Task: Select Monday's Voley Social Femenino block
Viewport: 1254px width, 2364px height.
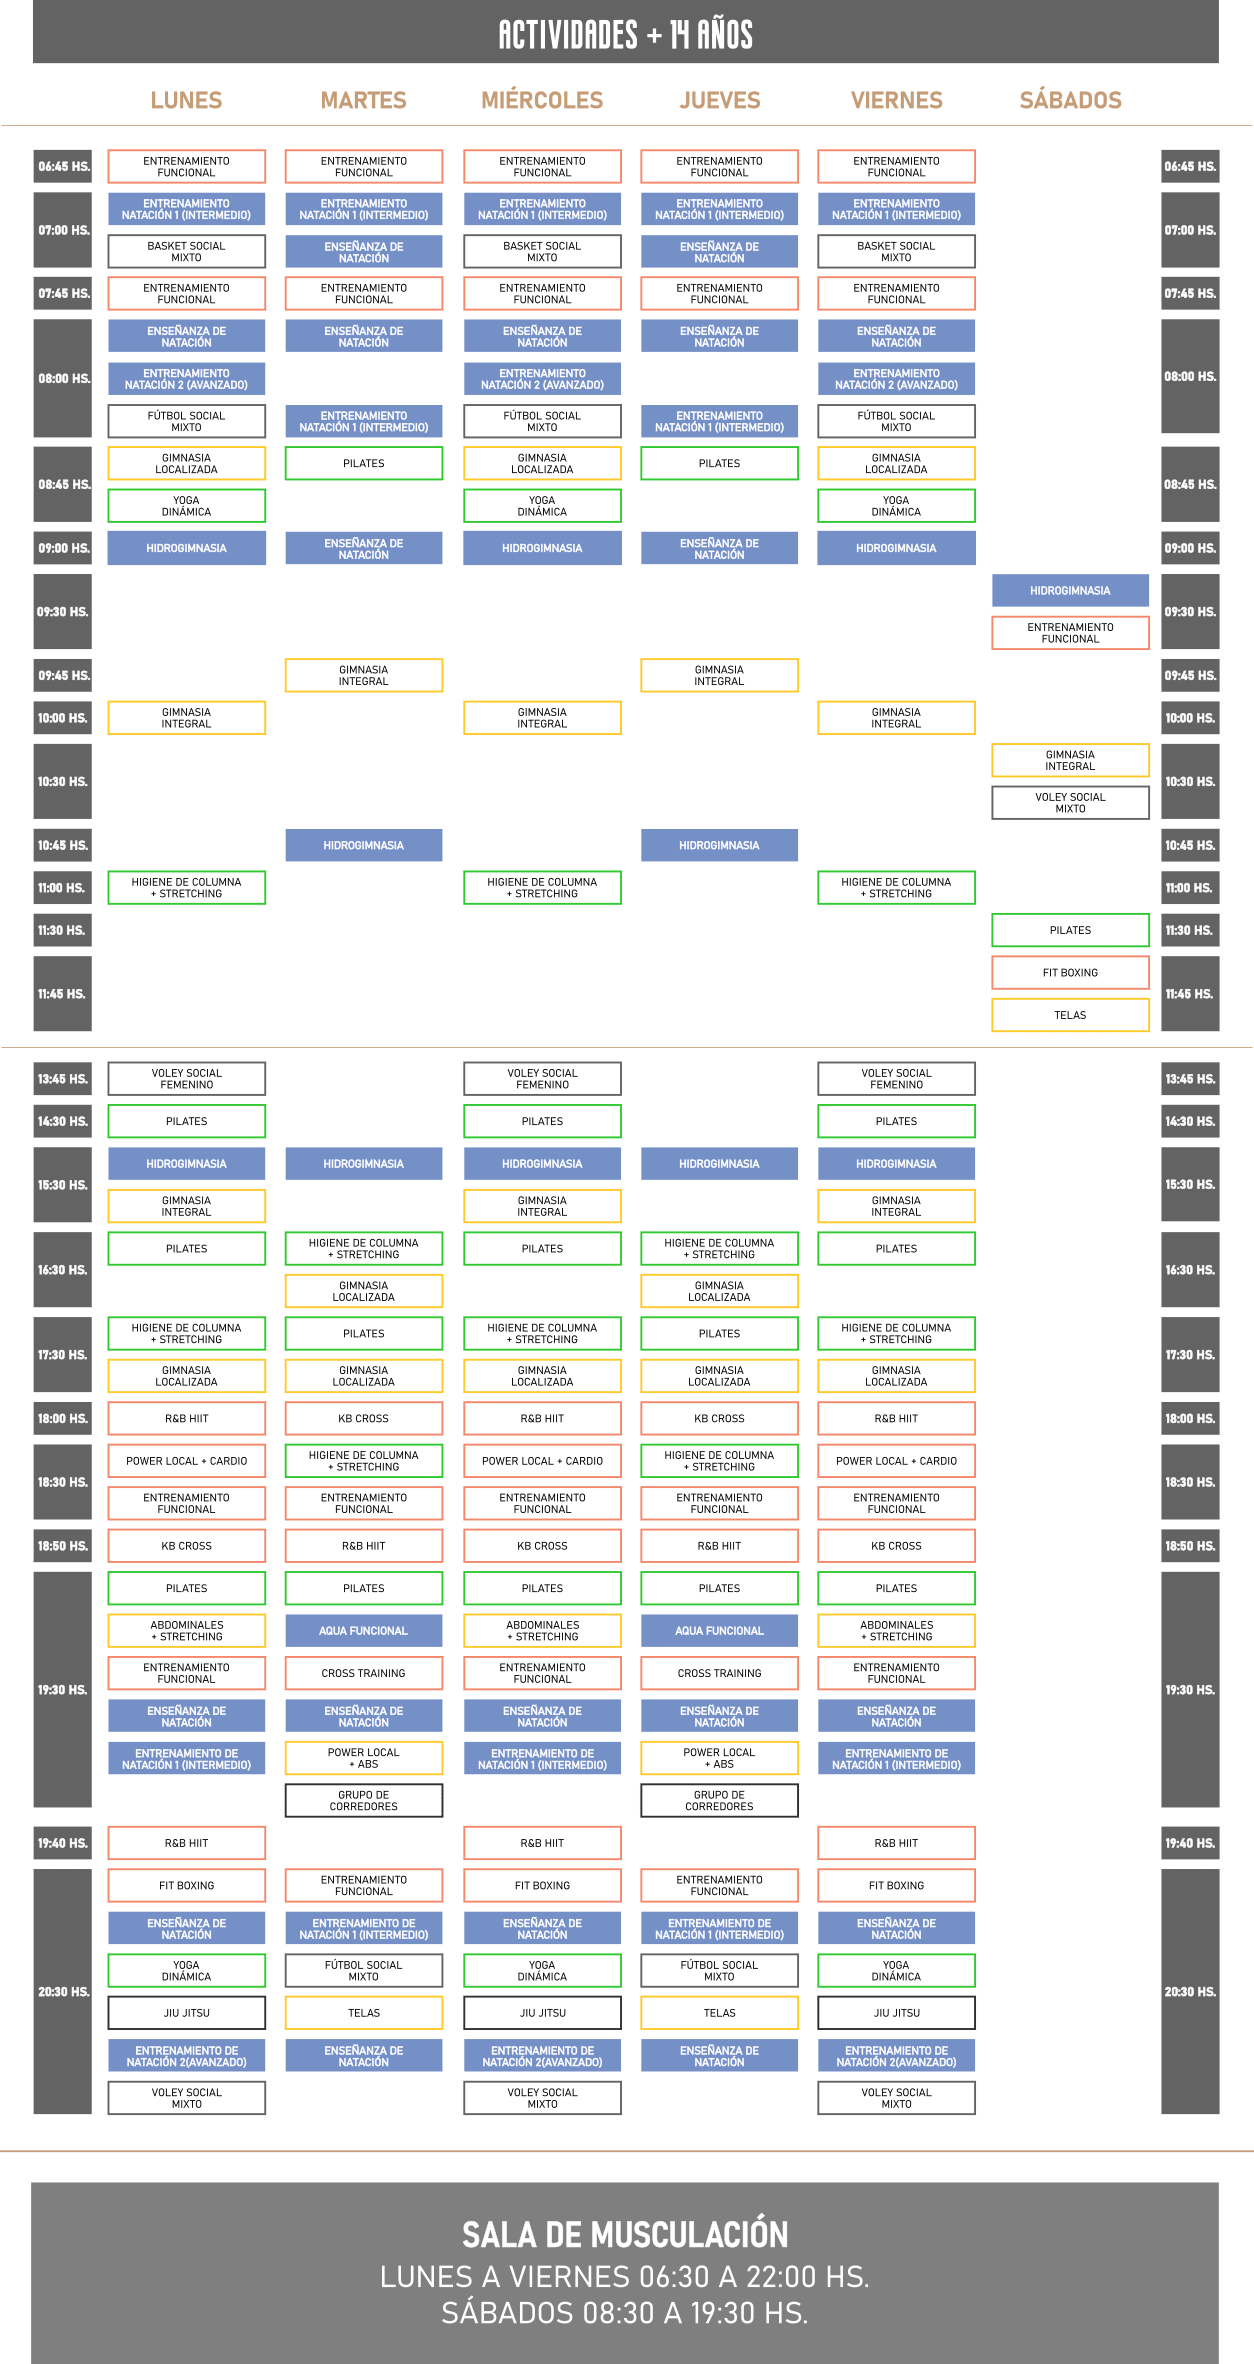Action: pos(186,1079)
